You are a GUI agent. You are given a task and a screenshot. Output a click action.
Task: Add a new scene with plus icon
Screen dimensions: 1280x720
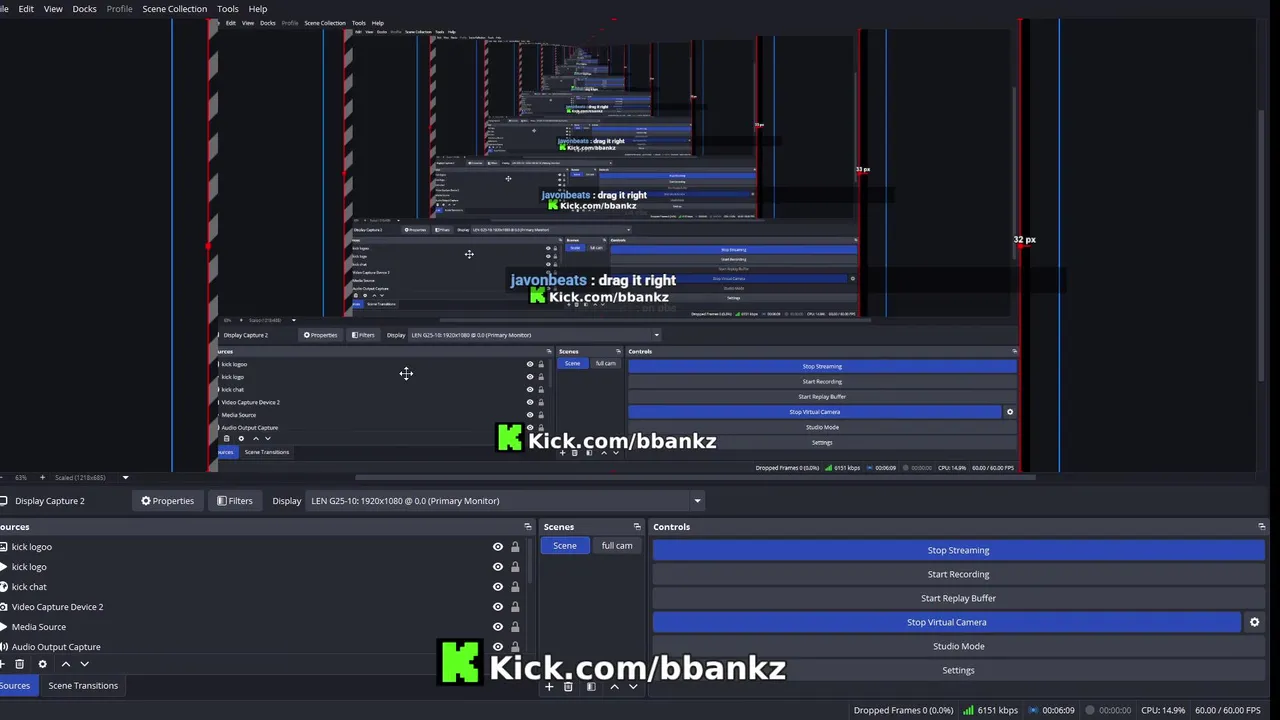tap(549, 687)
